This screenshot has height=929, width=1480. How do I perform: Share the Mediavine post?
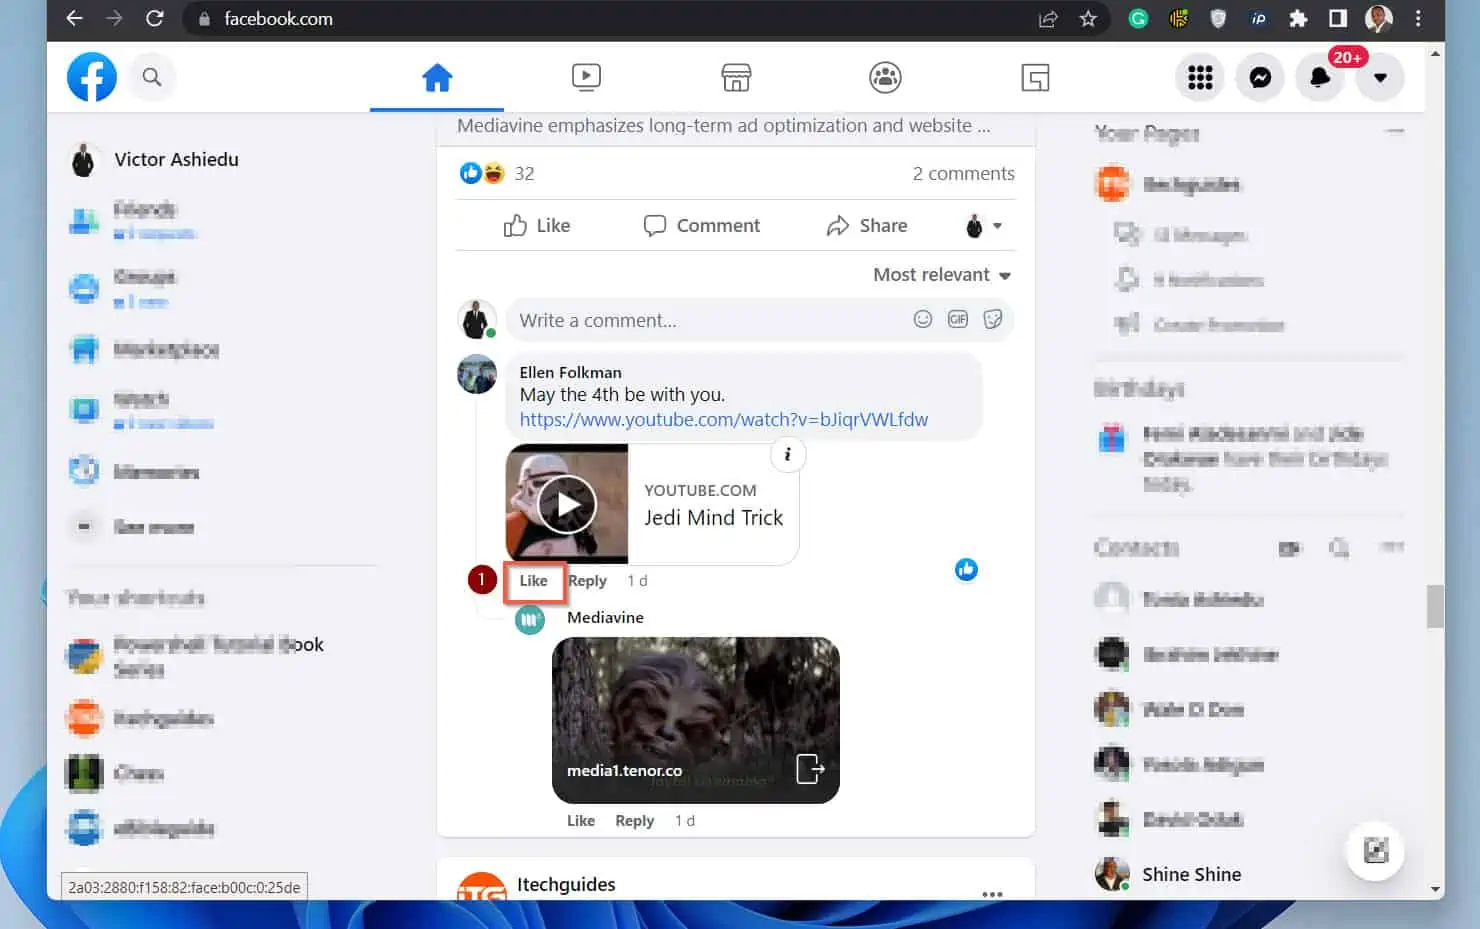pyautogui.click(x=867, y=226)
